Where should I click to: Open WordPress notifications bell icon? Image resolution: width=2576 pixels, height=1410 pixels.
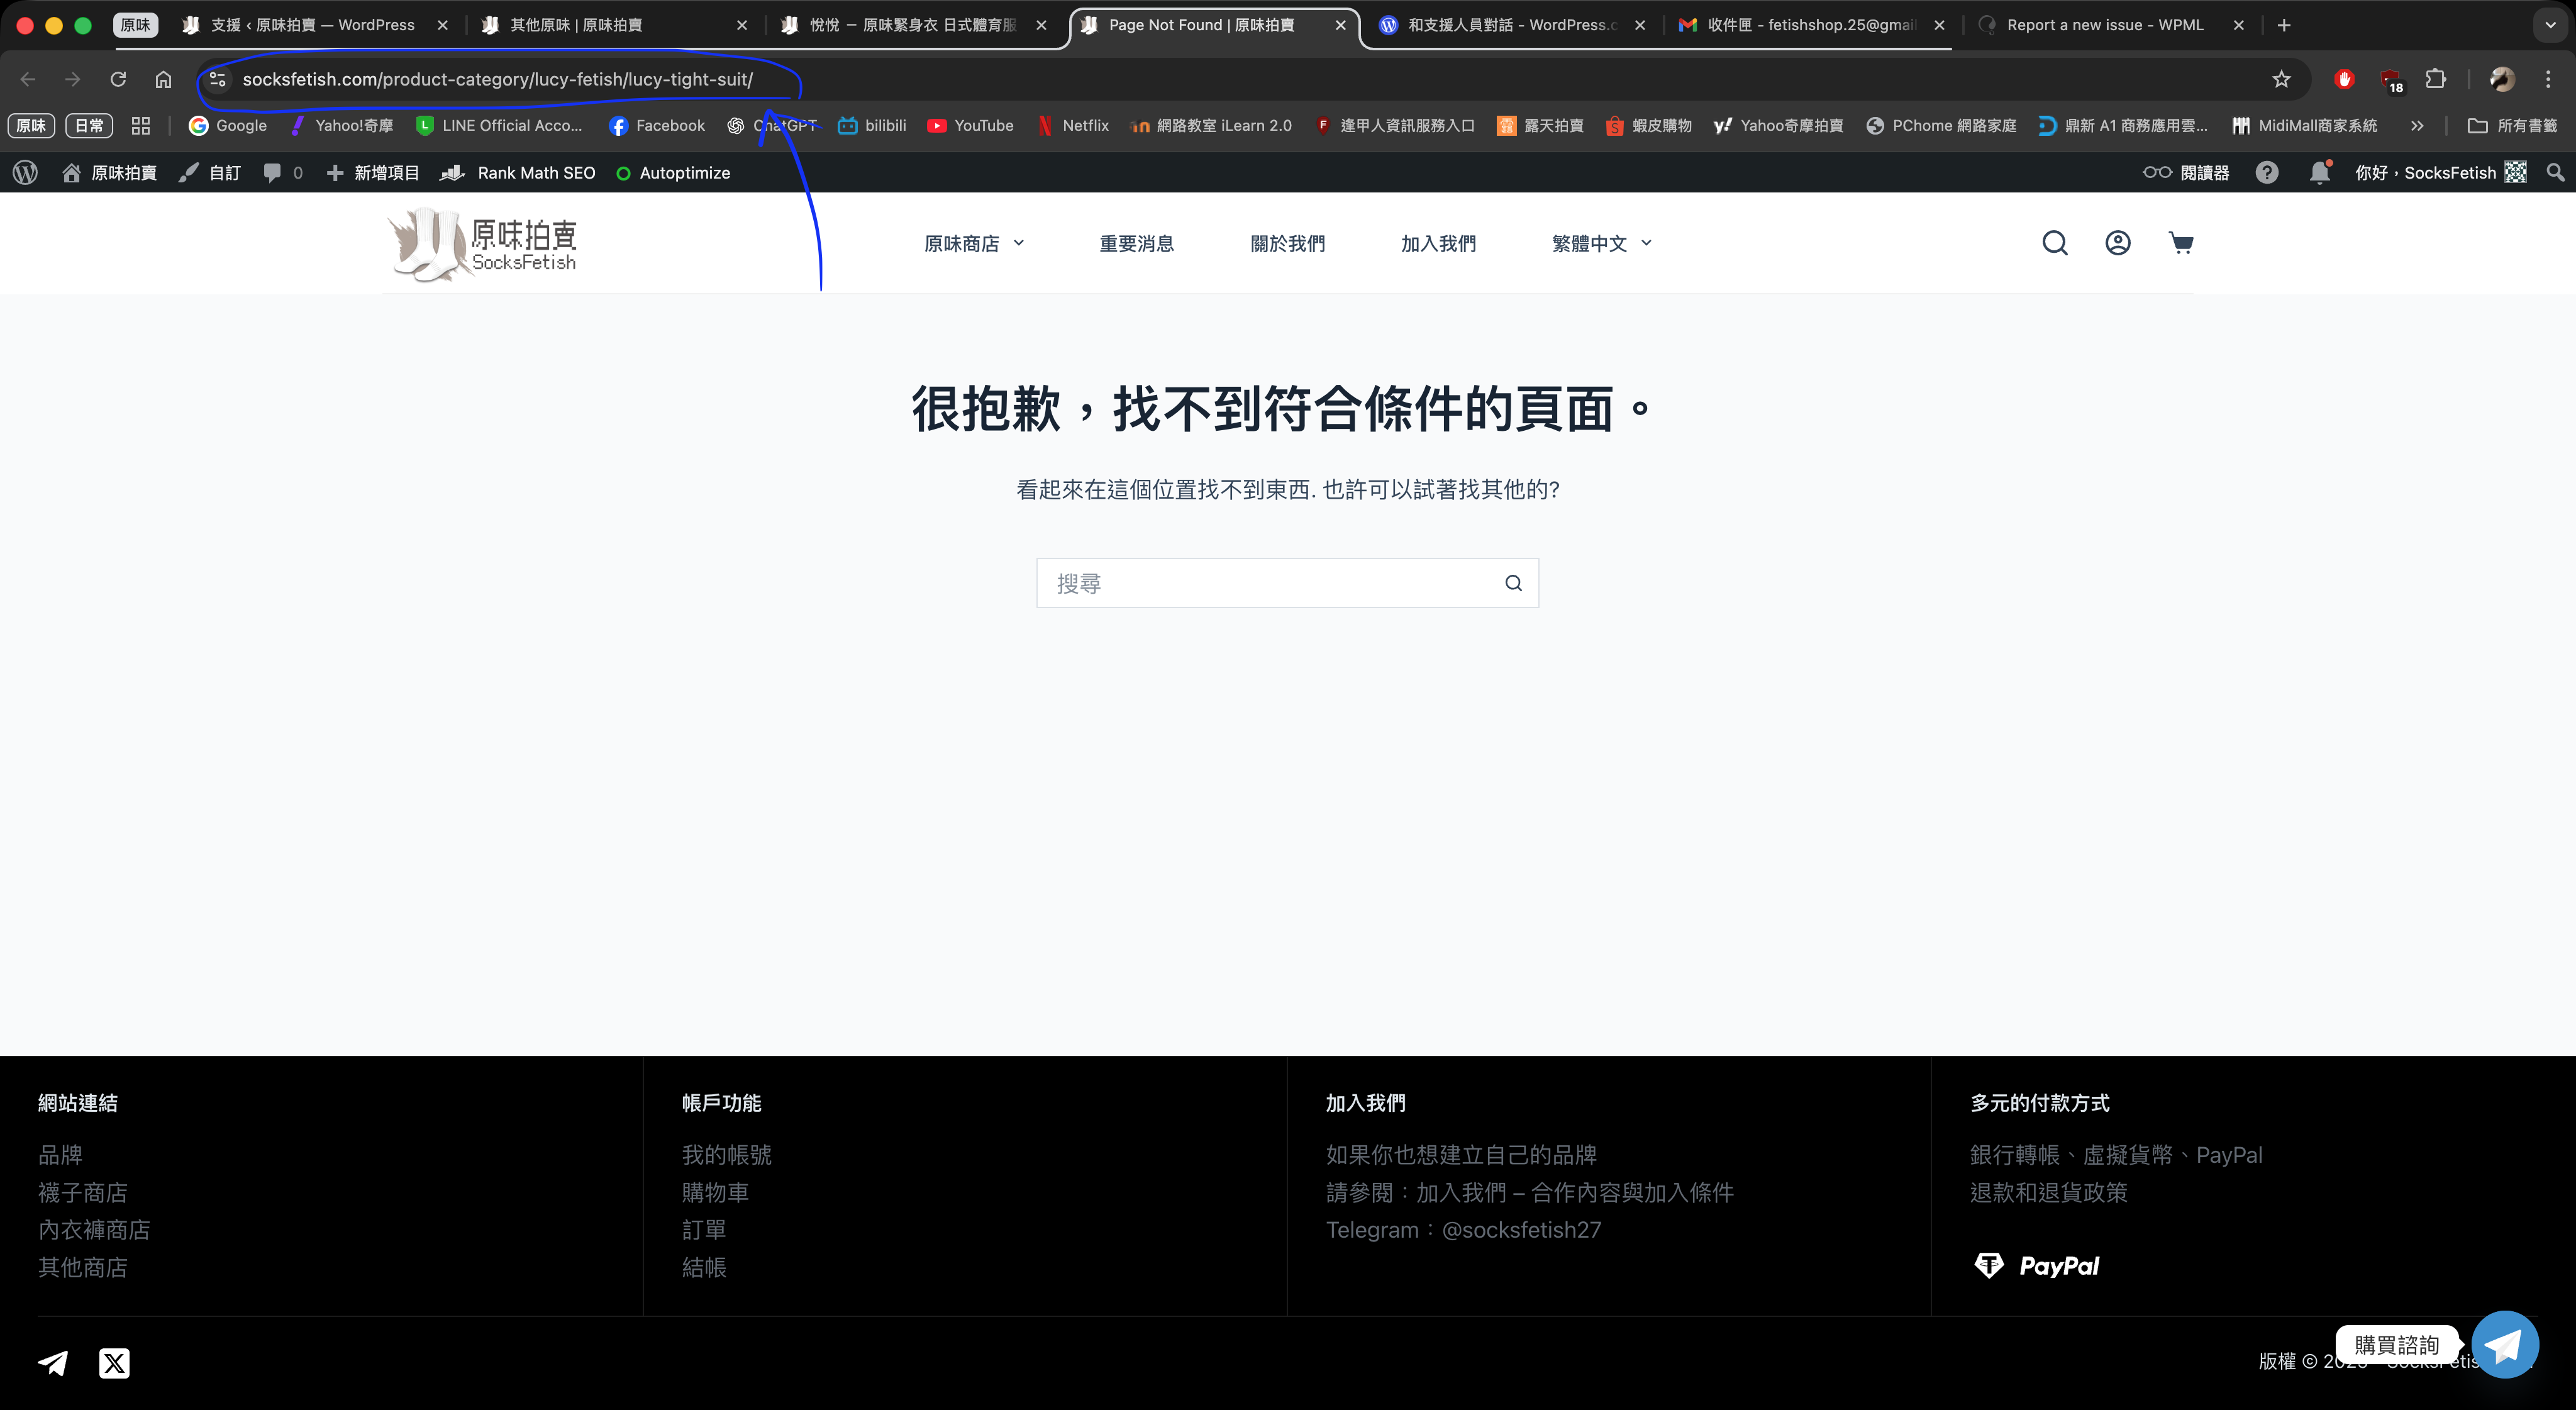[x=2319, y=173]
